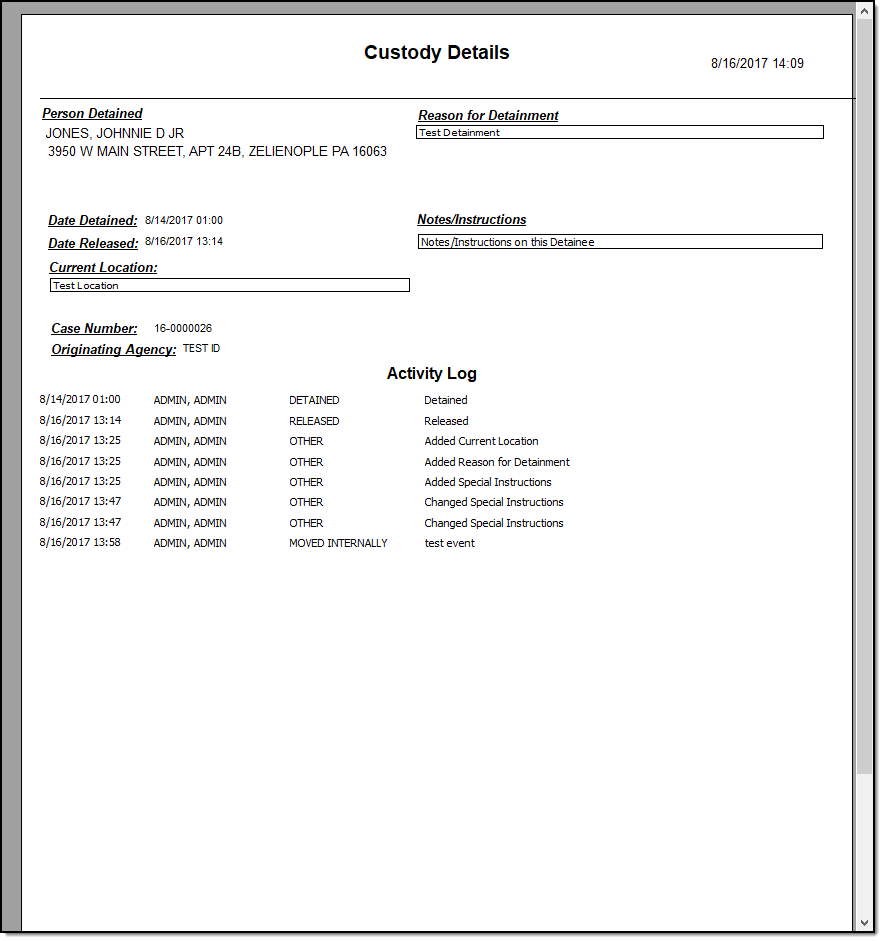883x941 pixels.
Task: Click the Added Reason for Detainment log description
Action: click(x=497, y=462)
